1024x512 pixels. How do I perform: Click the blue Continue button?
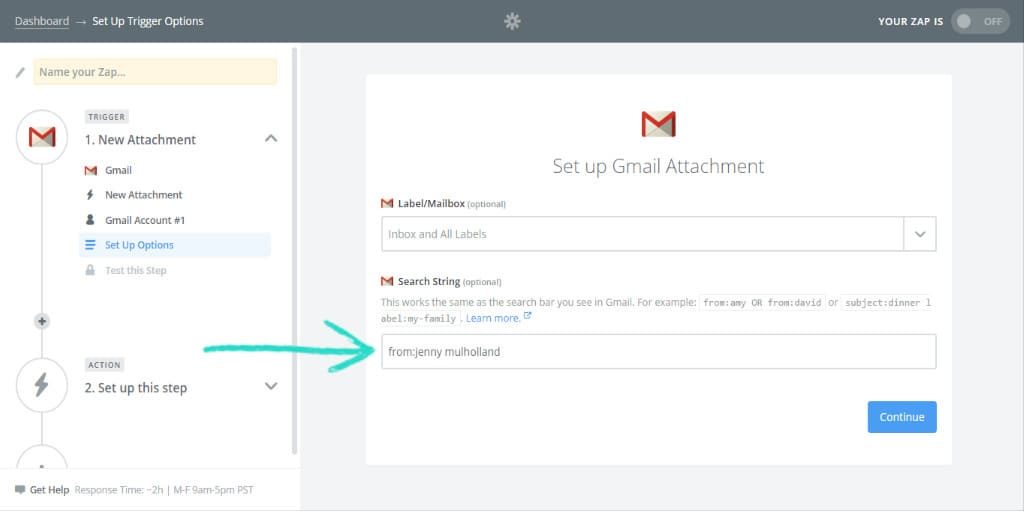(x=901, y=417)
